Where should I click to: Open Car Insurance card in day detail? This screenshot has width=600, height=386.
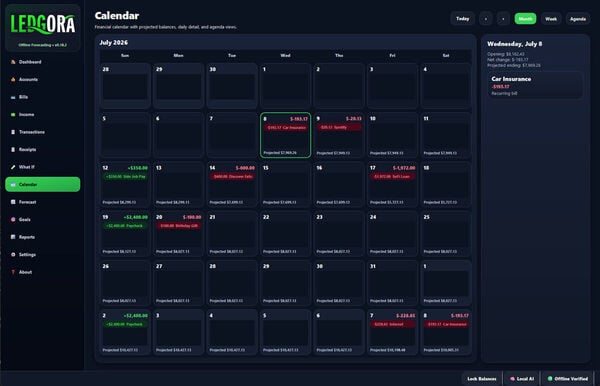pos(535,85)
